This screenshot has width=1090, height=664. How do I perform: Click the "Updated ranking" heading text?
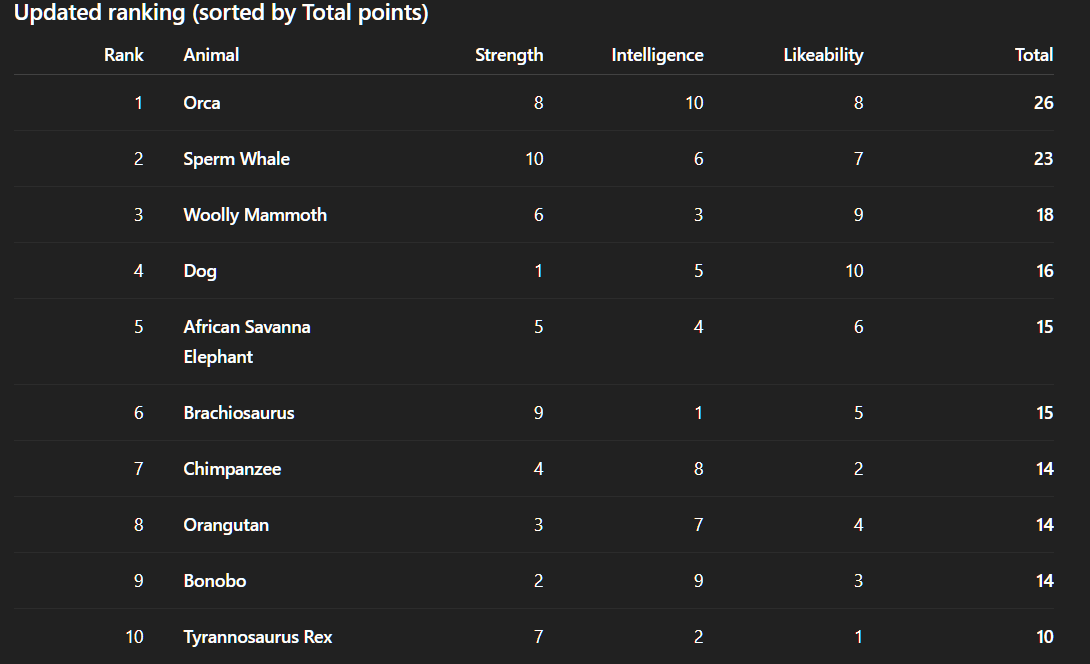[221, 14]
